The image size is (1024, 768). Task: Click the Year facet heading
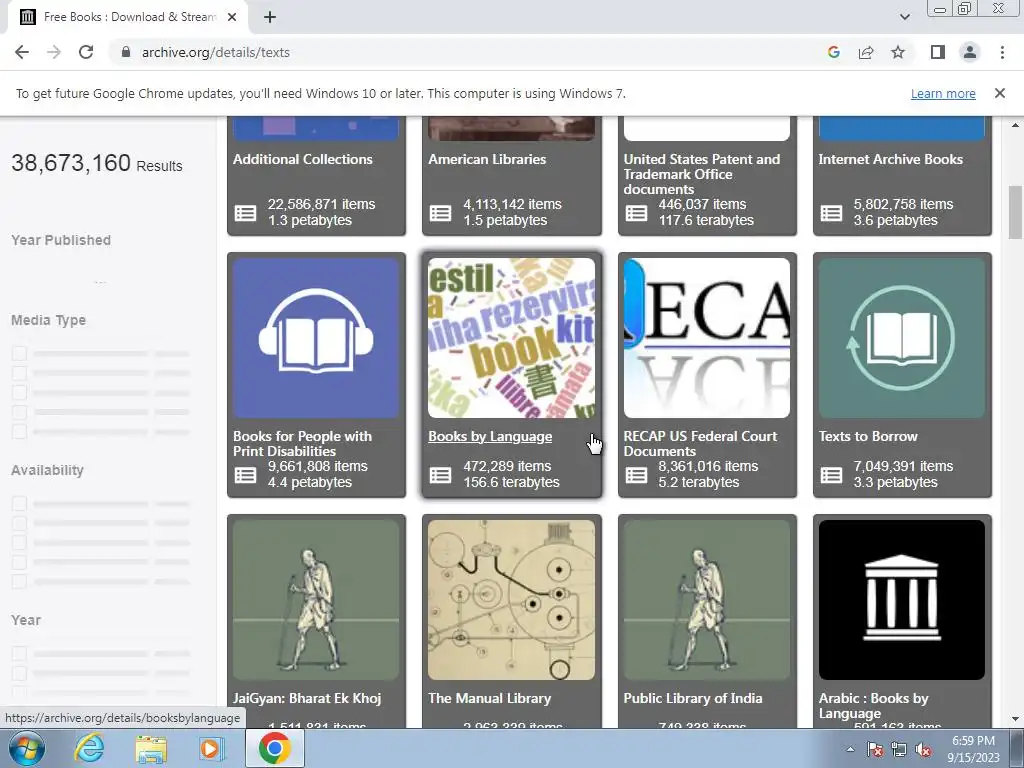(x=25, y=620)
